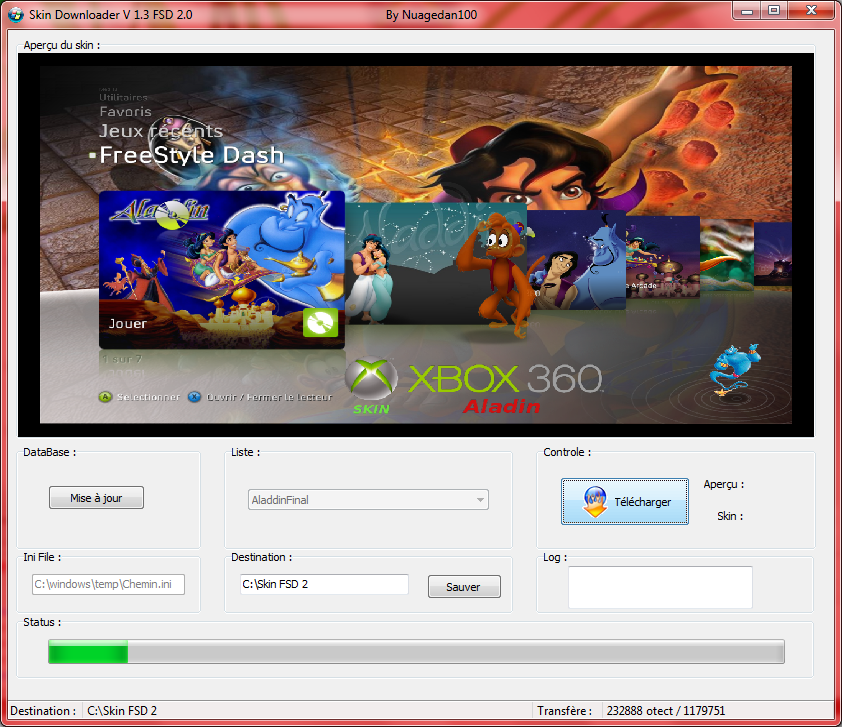The height and width of the screenshot is (727, 842).
Task: Close the Skin Downloader window
Action: (x=811, y=11)
